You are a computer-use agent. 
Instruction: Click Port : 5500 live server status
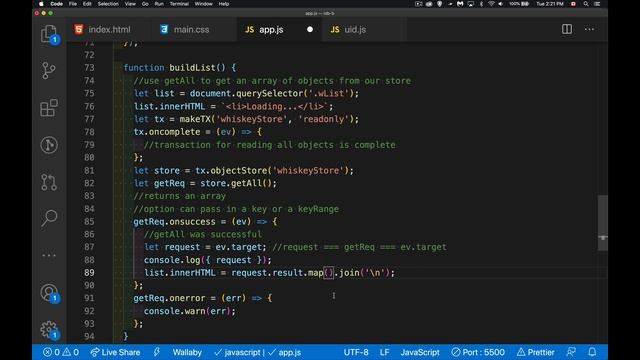[478, 352]
